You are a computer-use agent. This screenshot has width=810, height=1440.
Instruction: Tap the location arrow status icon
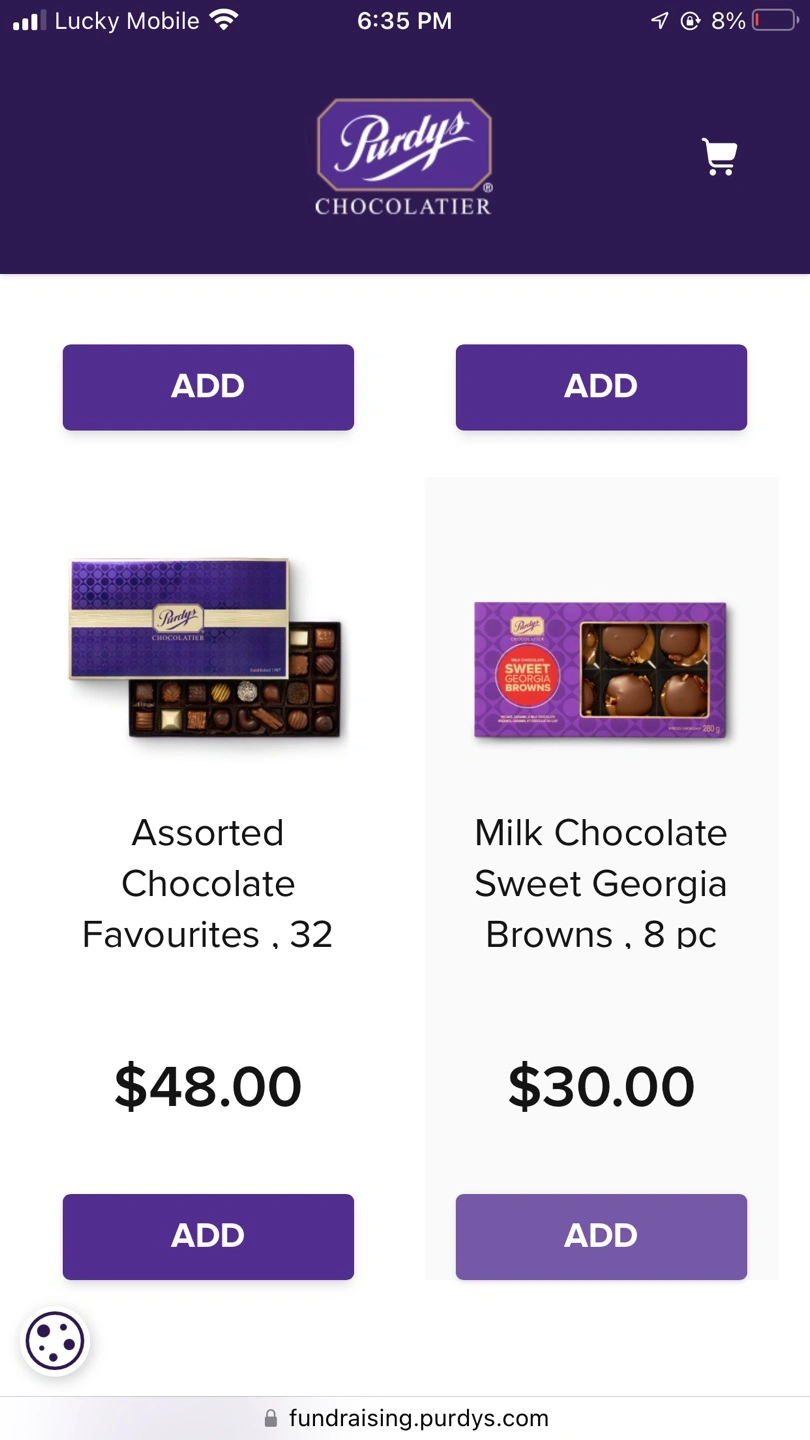coord(659,20)
